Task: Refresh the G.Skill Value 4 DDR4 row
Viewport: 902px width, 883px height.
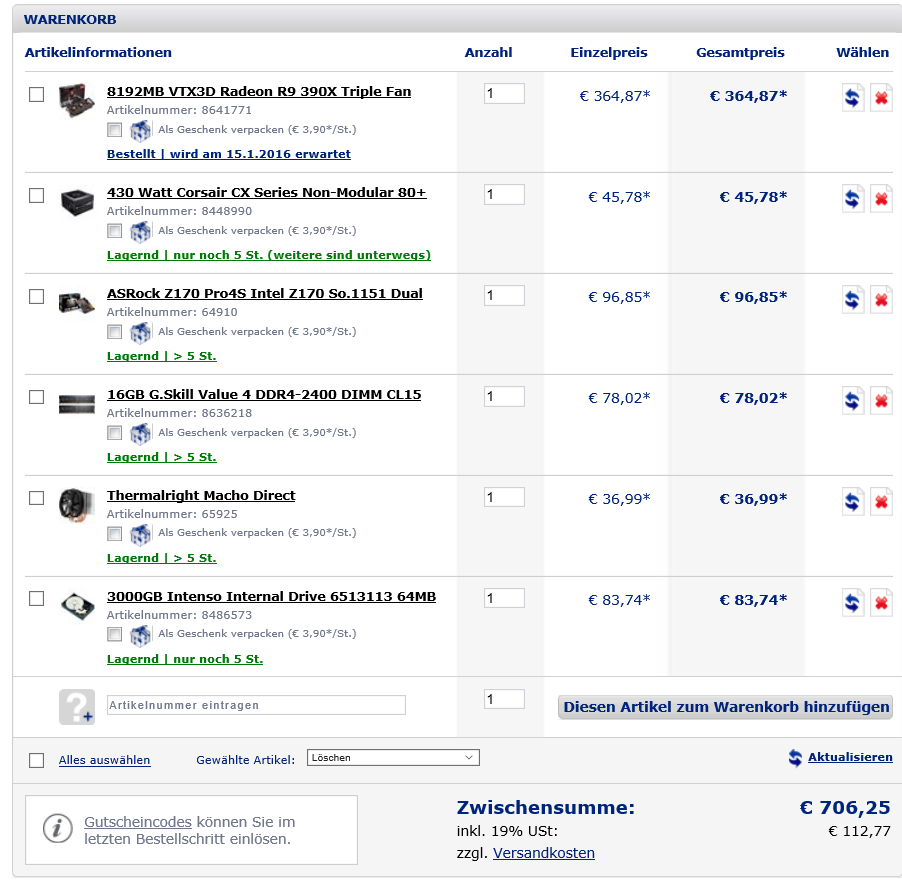Action: pos(852,401)
